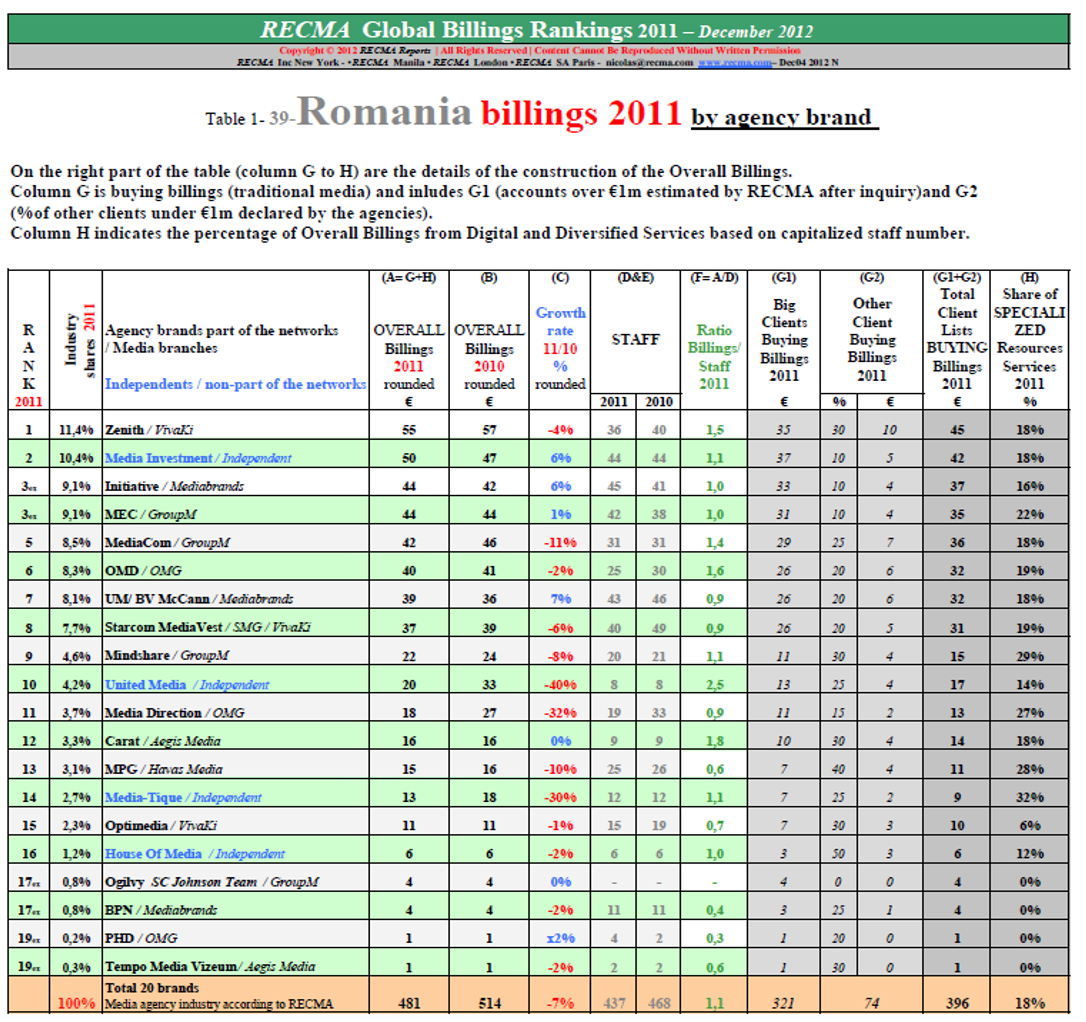Select the -40% growth rate cell

560,685
